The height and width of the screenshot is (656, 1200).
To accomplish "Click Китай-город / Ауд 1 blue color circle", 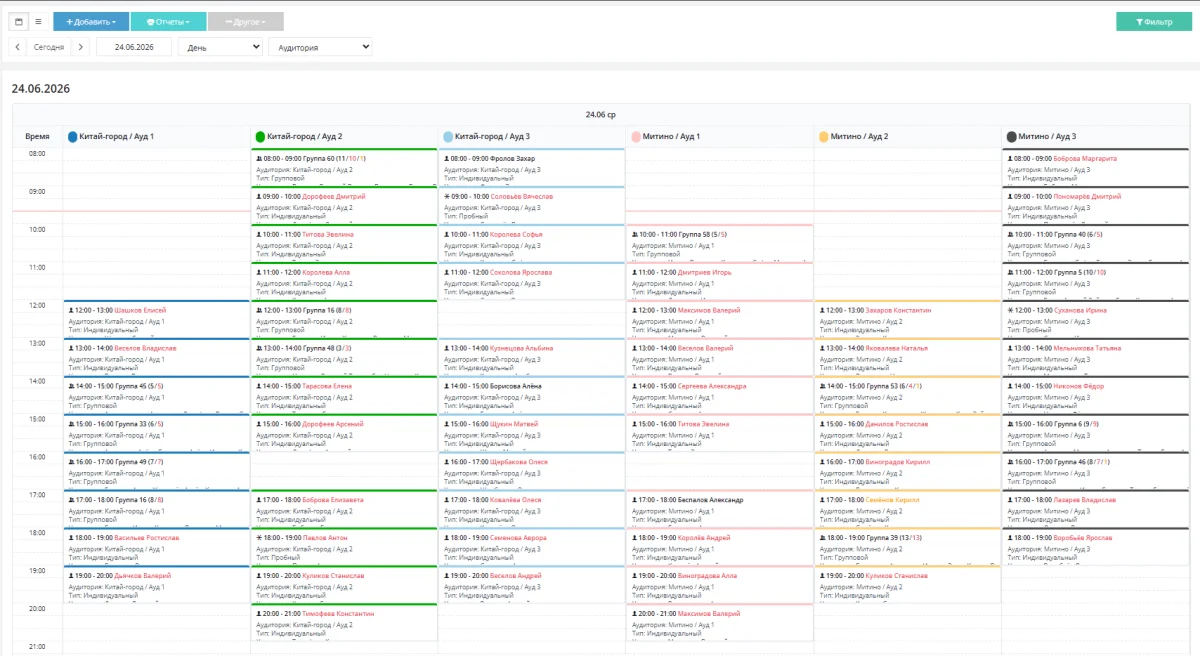I will tap(72, 136).
